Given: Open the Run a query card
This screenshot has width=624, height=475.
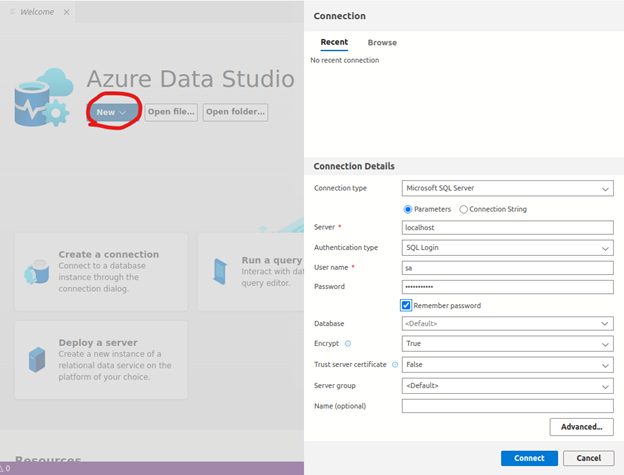Looking at the screenshot, I should pyautogui.click(x=251, y=272).
